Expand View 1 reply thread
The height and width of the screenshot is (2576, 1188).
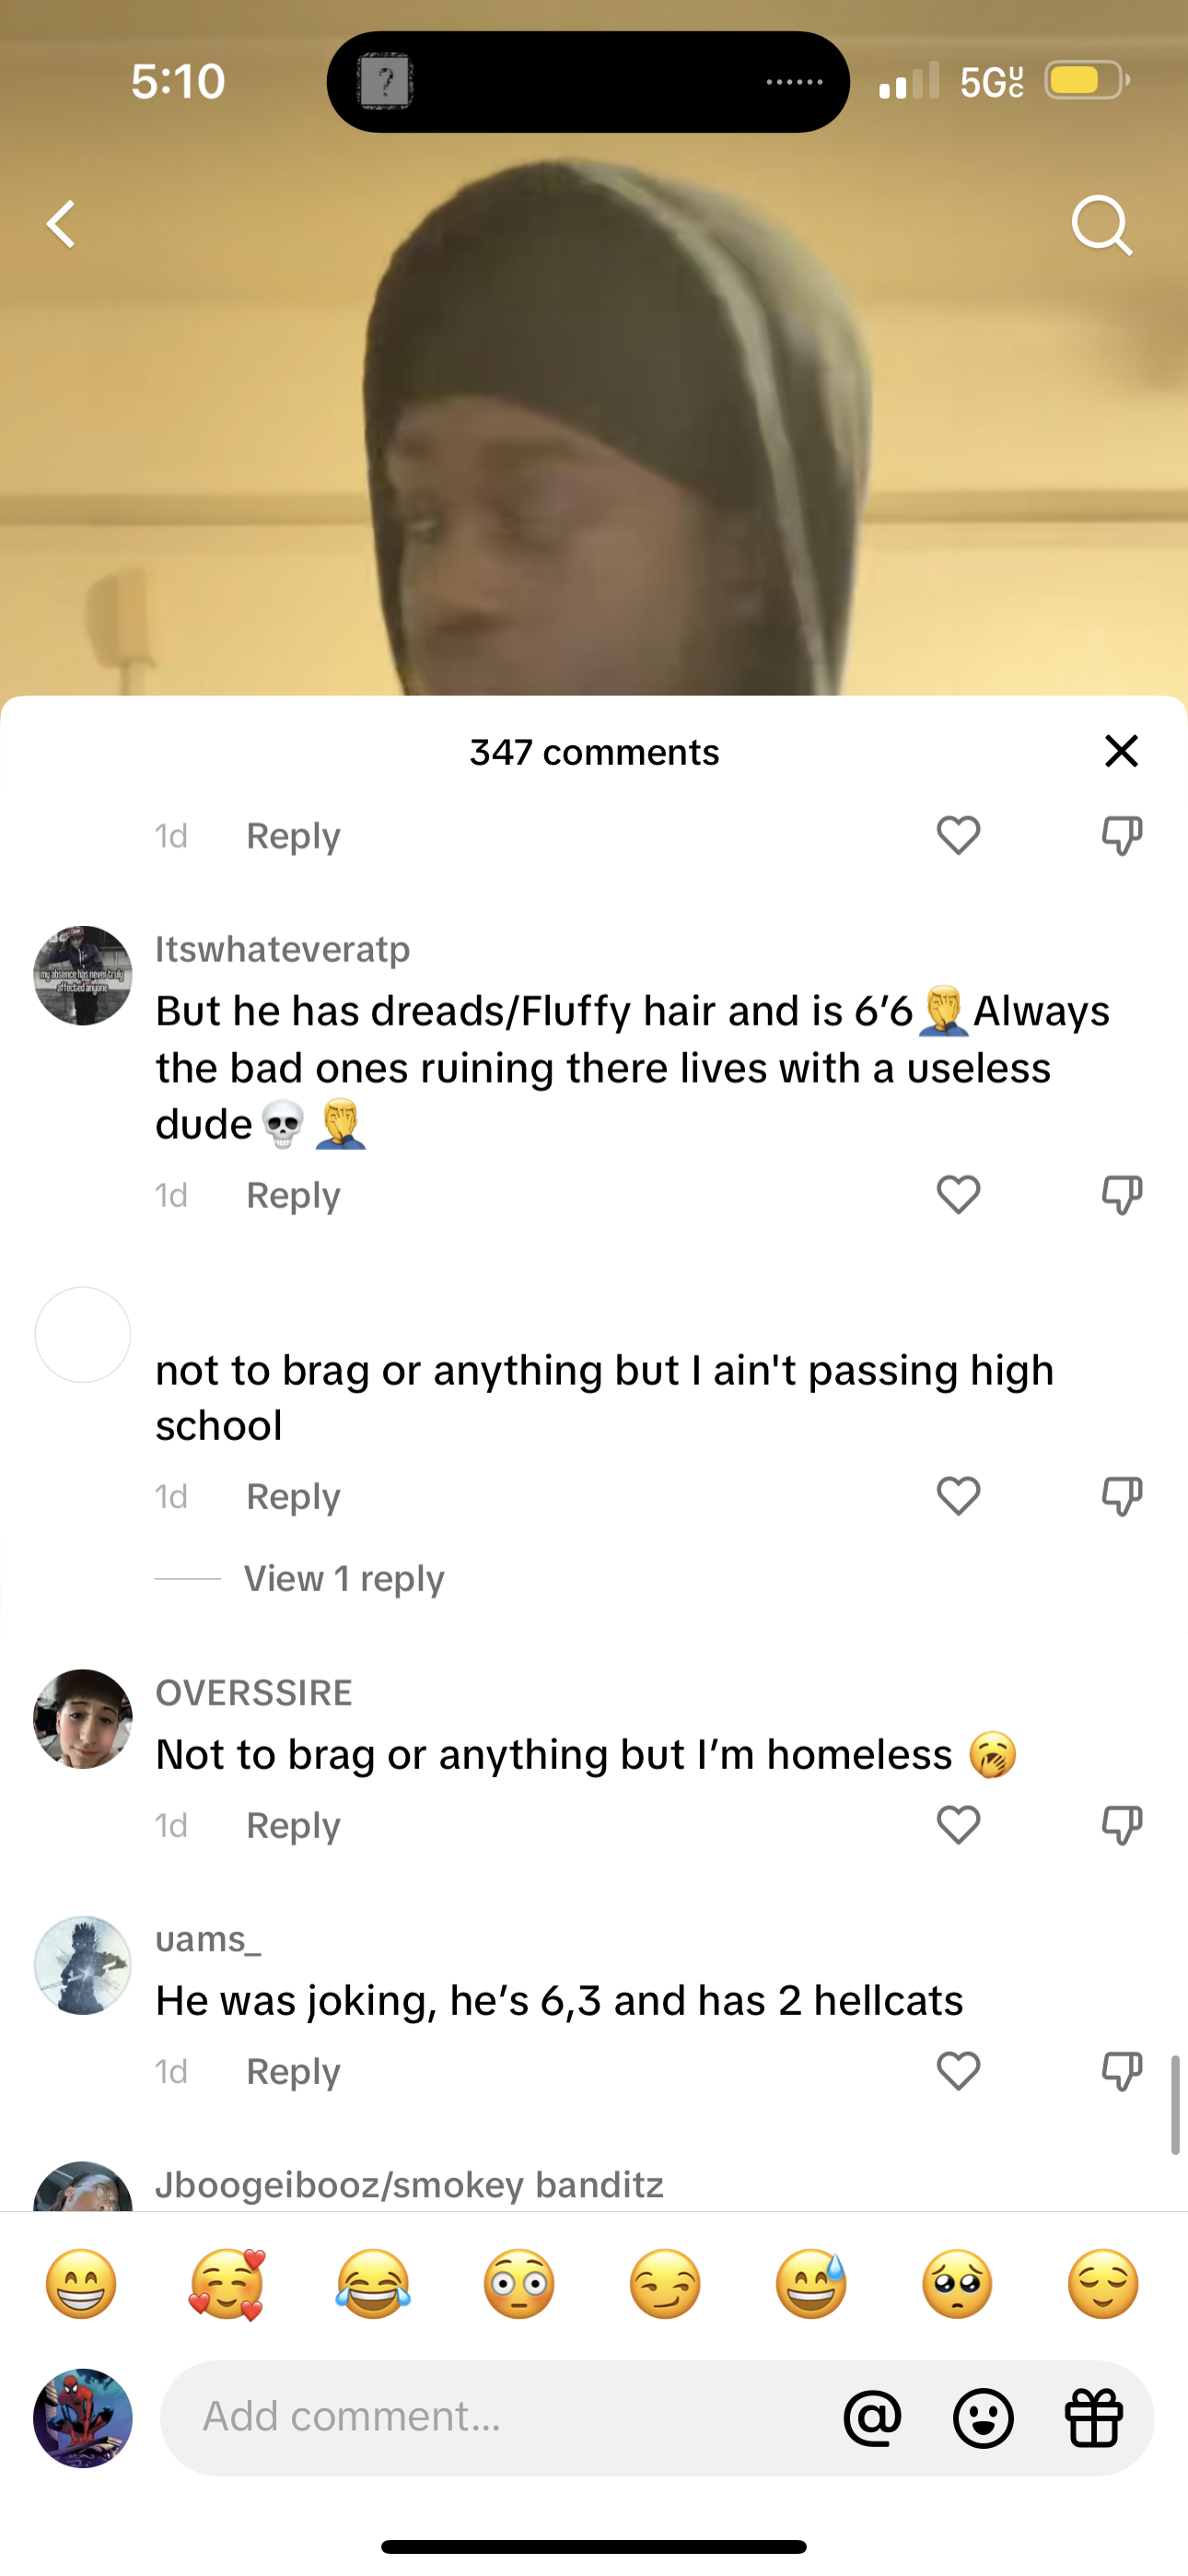(344, 1578)
